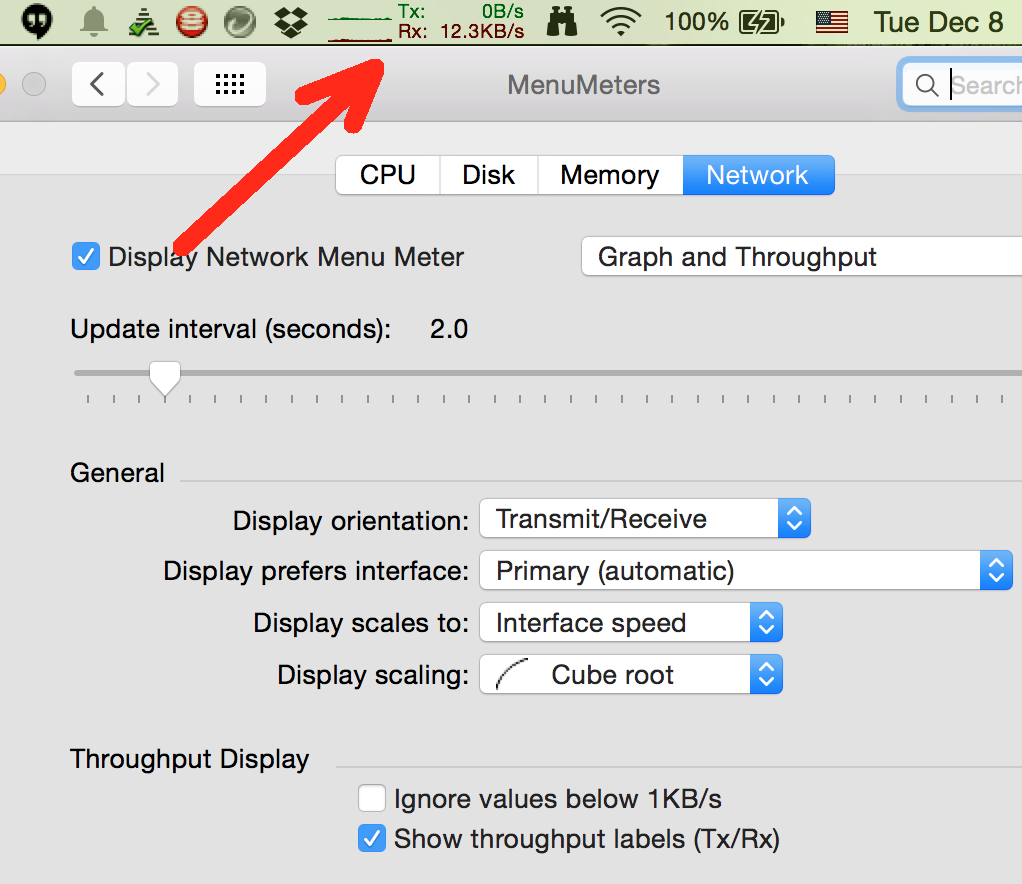Click the Hangouts icon in menu bar
Viewport: 1022px width, 884px height.
pos(38,22)
